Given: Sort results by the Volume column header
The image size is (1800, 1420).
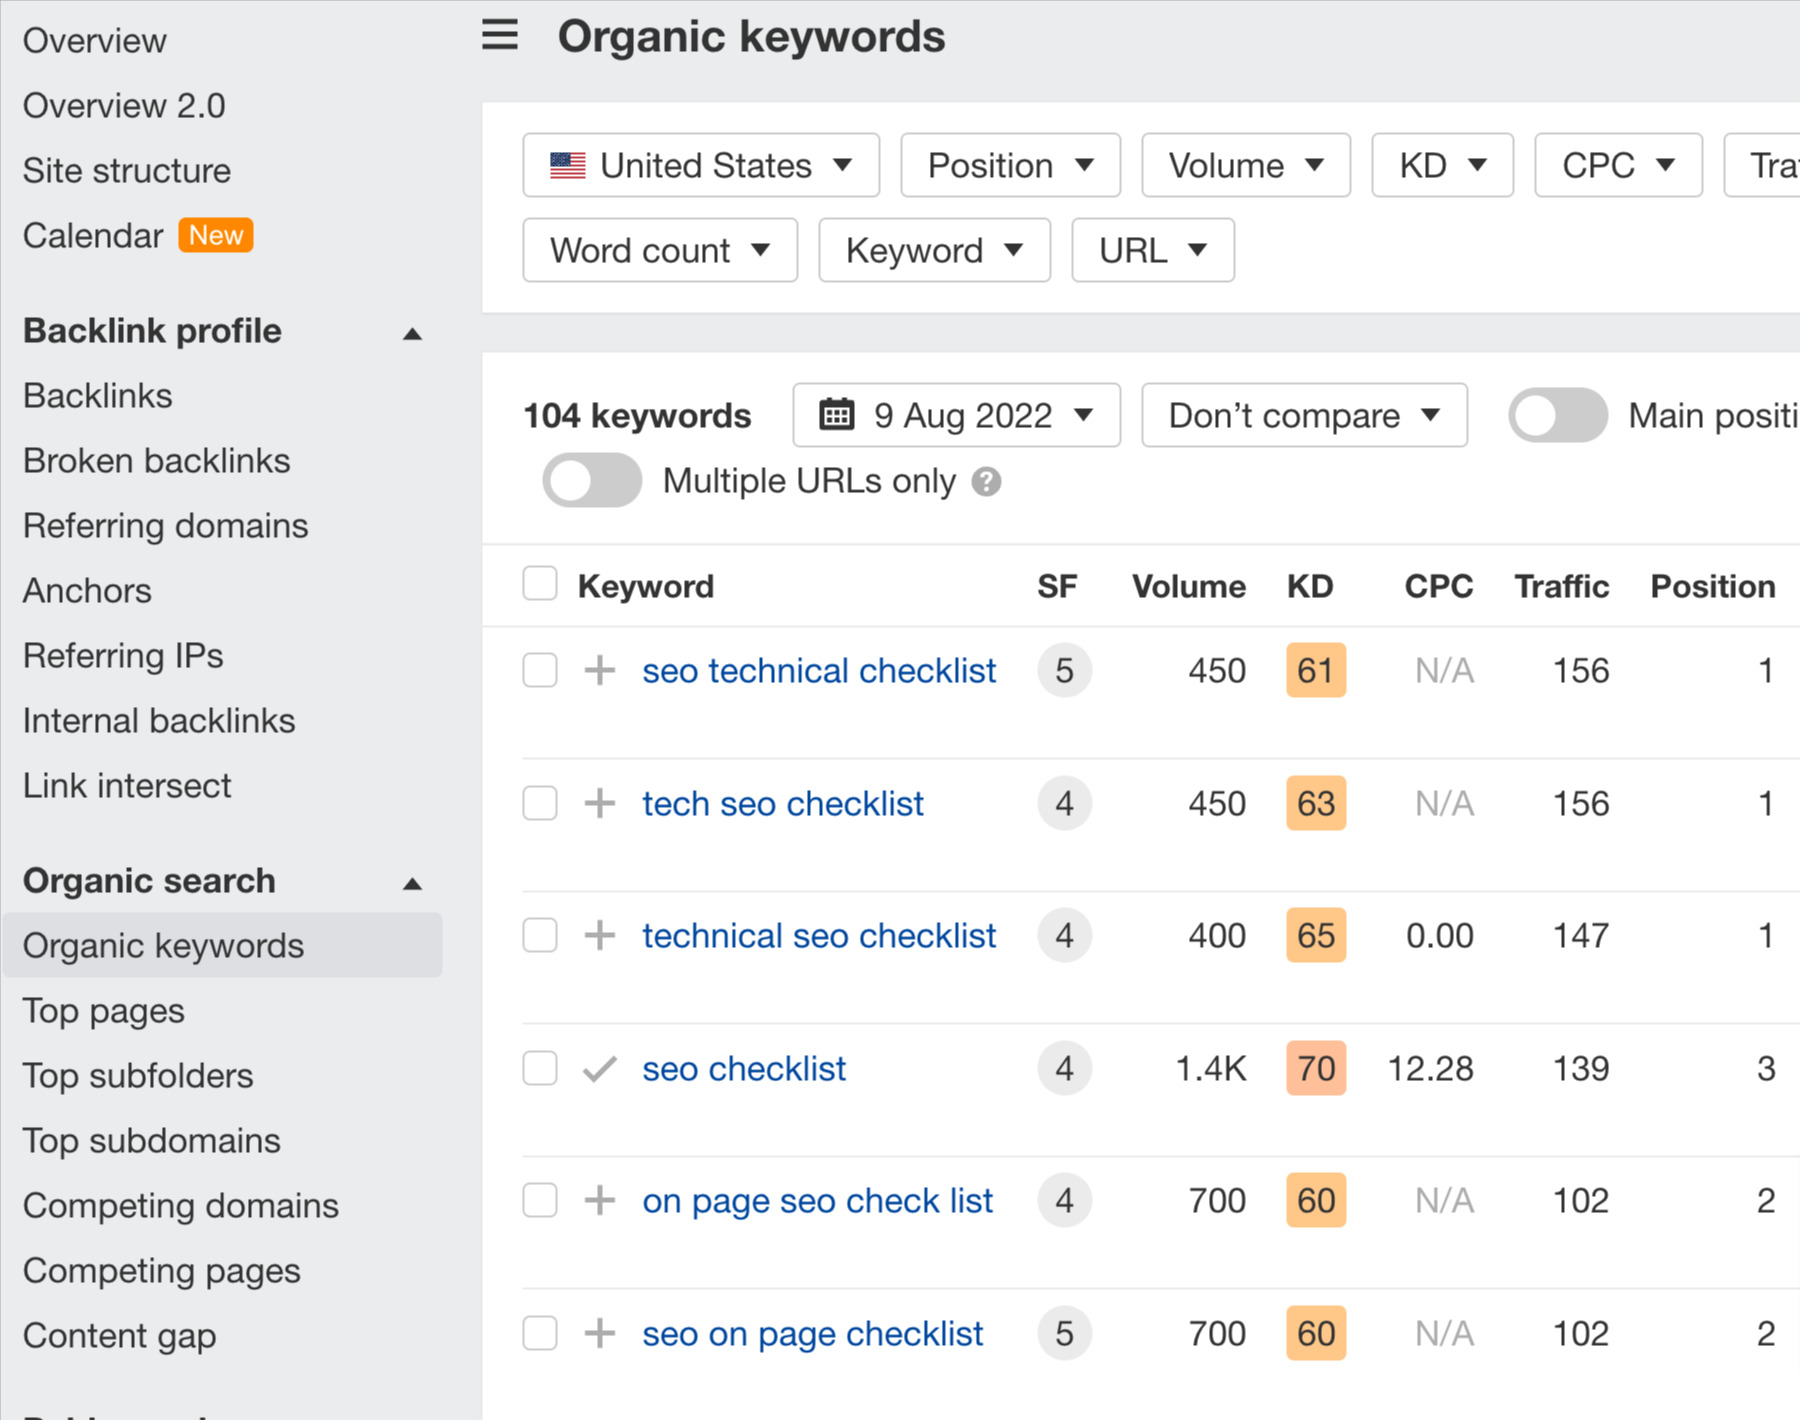Looking at the screenshot, I should click(x=1188, y=586).
